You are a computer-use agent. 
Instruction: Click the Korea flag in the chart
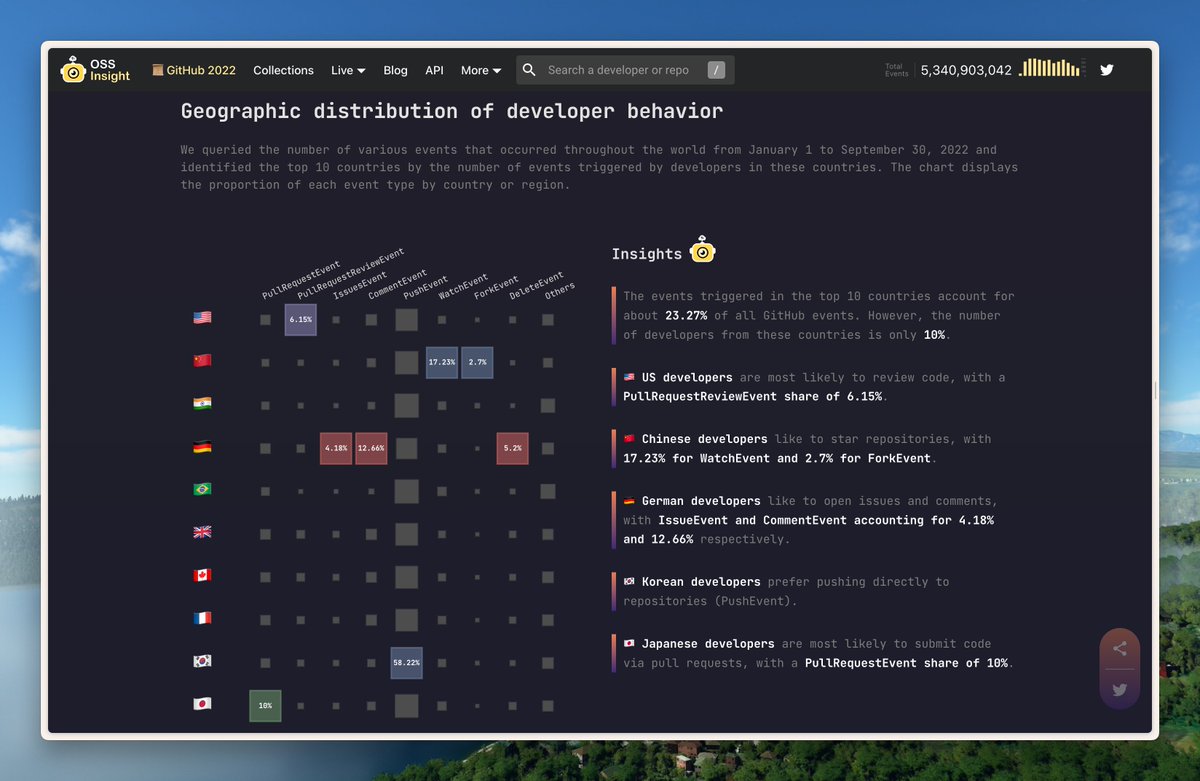point(202,660)
